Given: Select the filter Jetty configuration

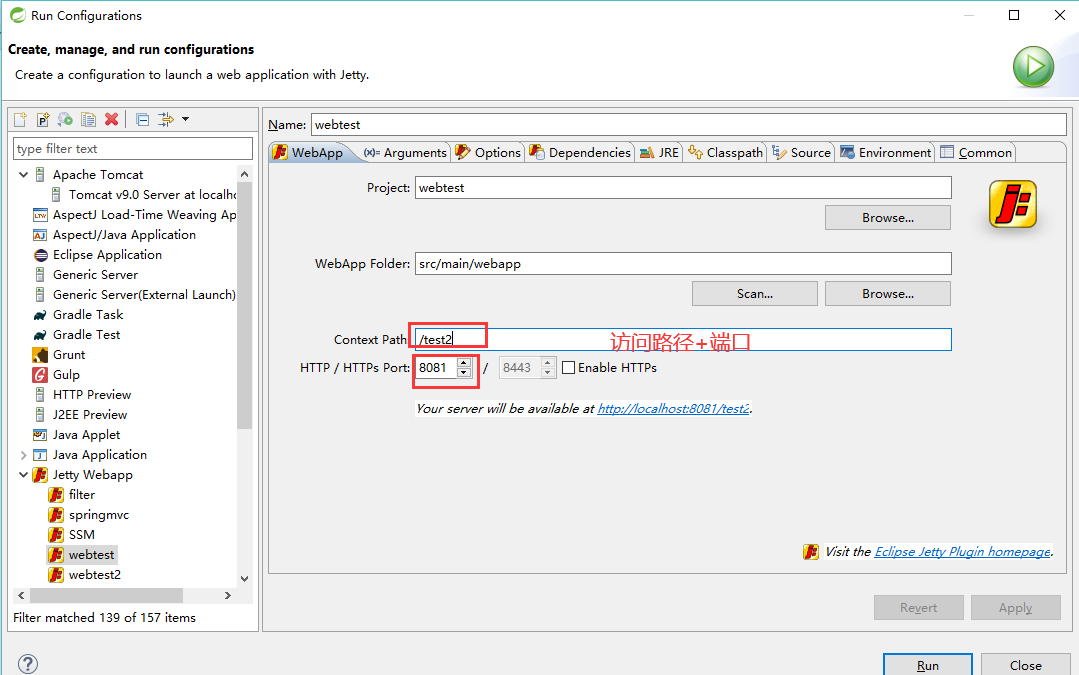Looking at the screenshot, I should [72, 495].
